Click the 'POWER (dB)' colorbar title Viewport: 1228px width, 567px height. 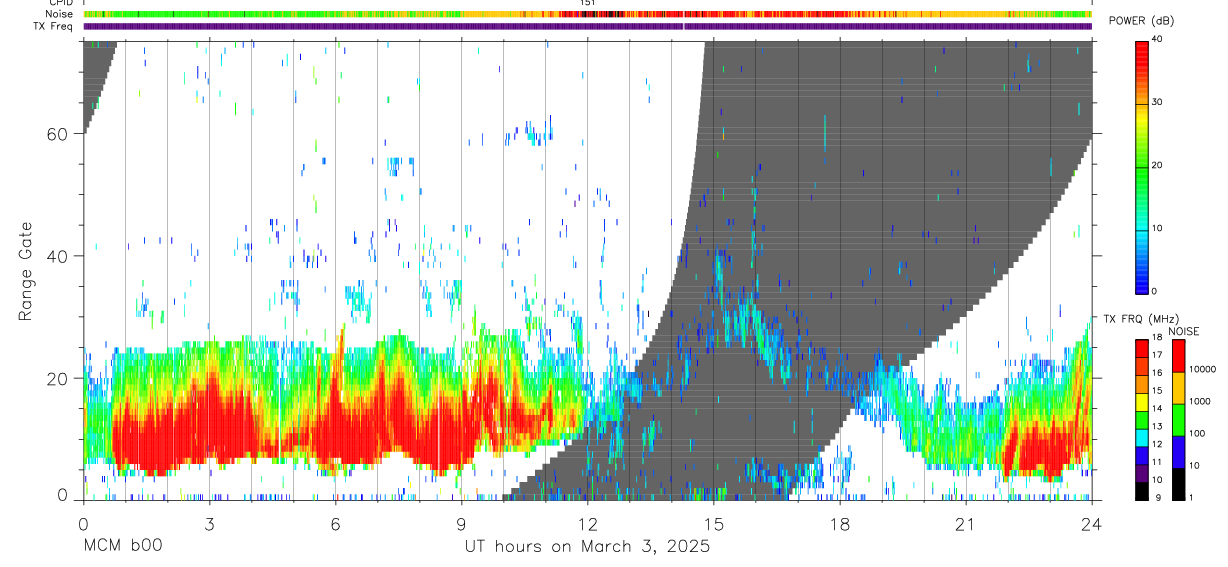1143,22
